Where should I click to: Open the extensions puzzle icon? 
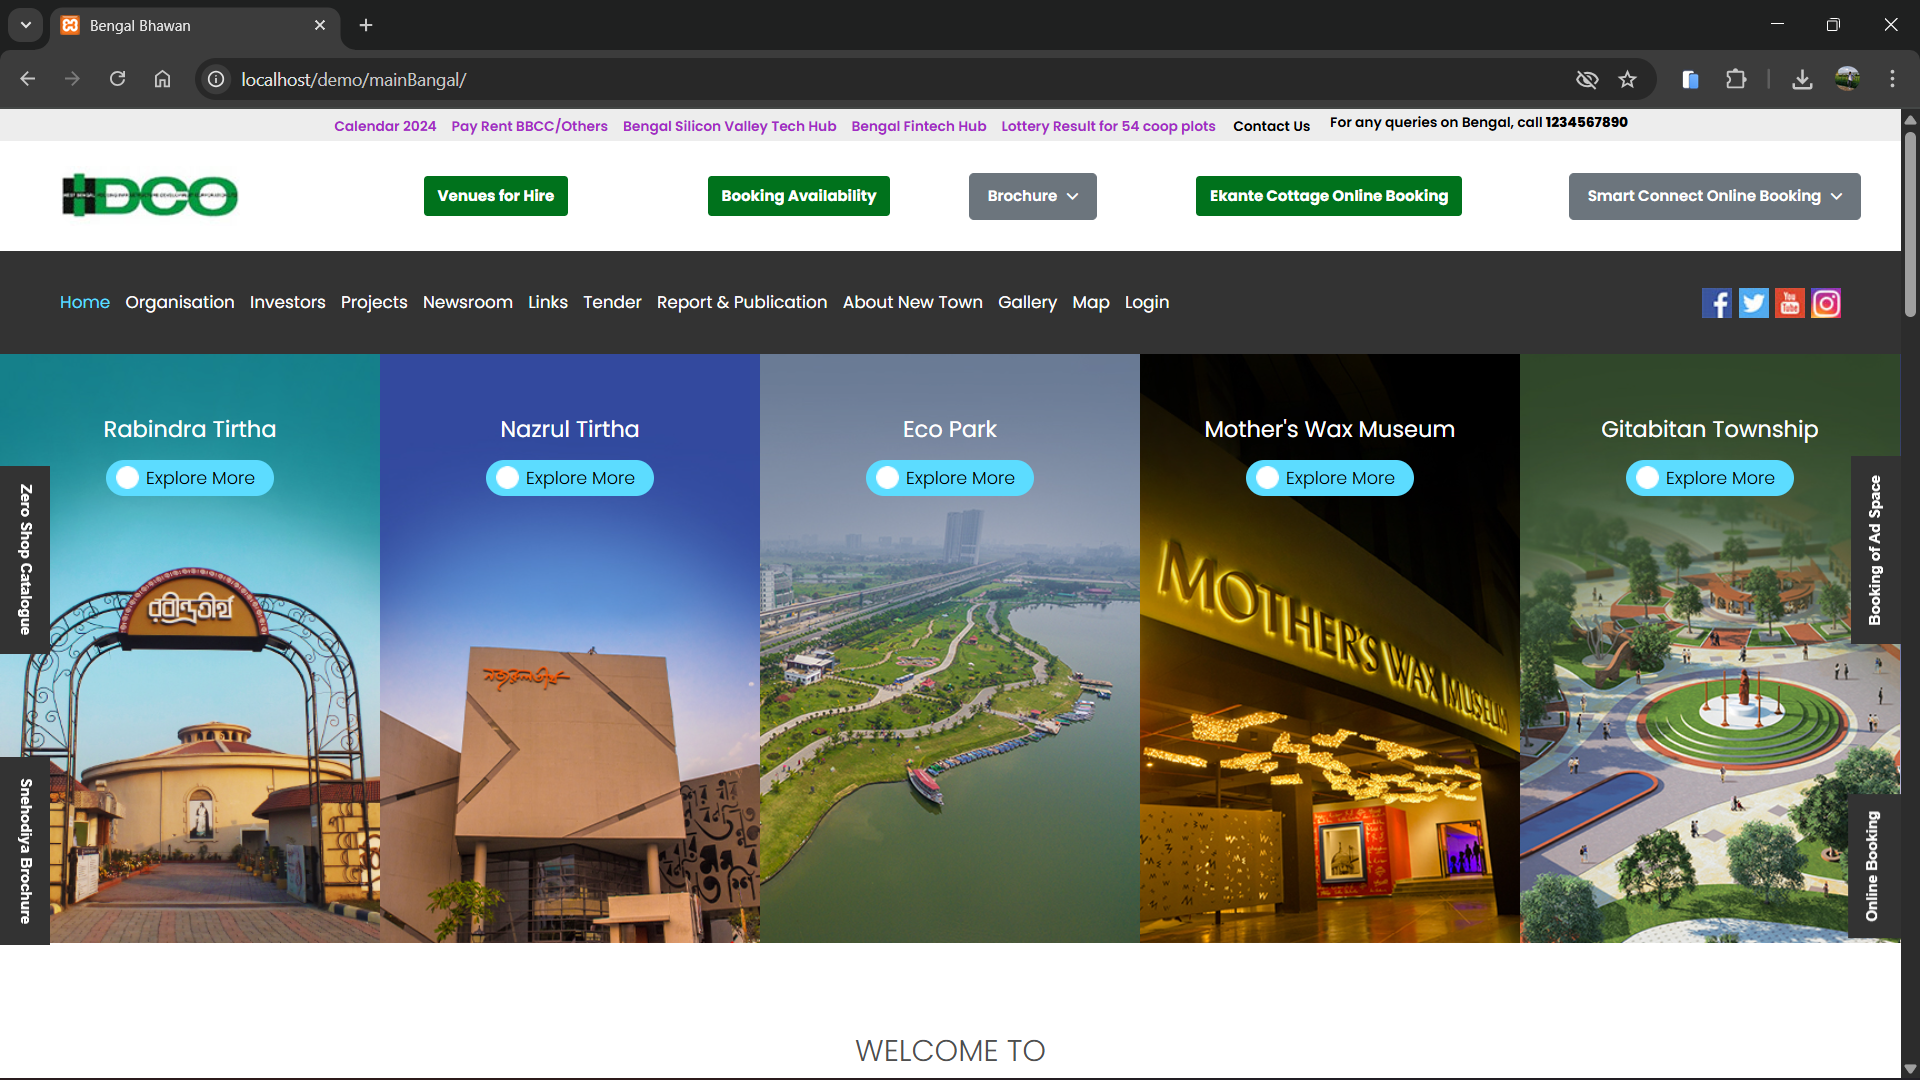[1736, 79]
